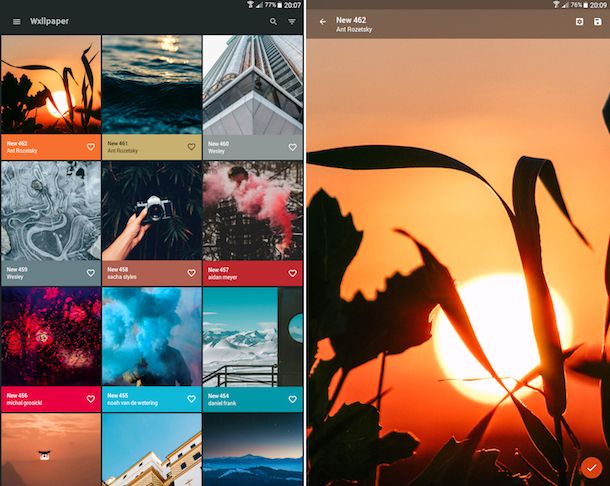Toggle favorite heart on New 459
This screenshot has width=610, height=486.
coord(91,273)
